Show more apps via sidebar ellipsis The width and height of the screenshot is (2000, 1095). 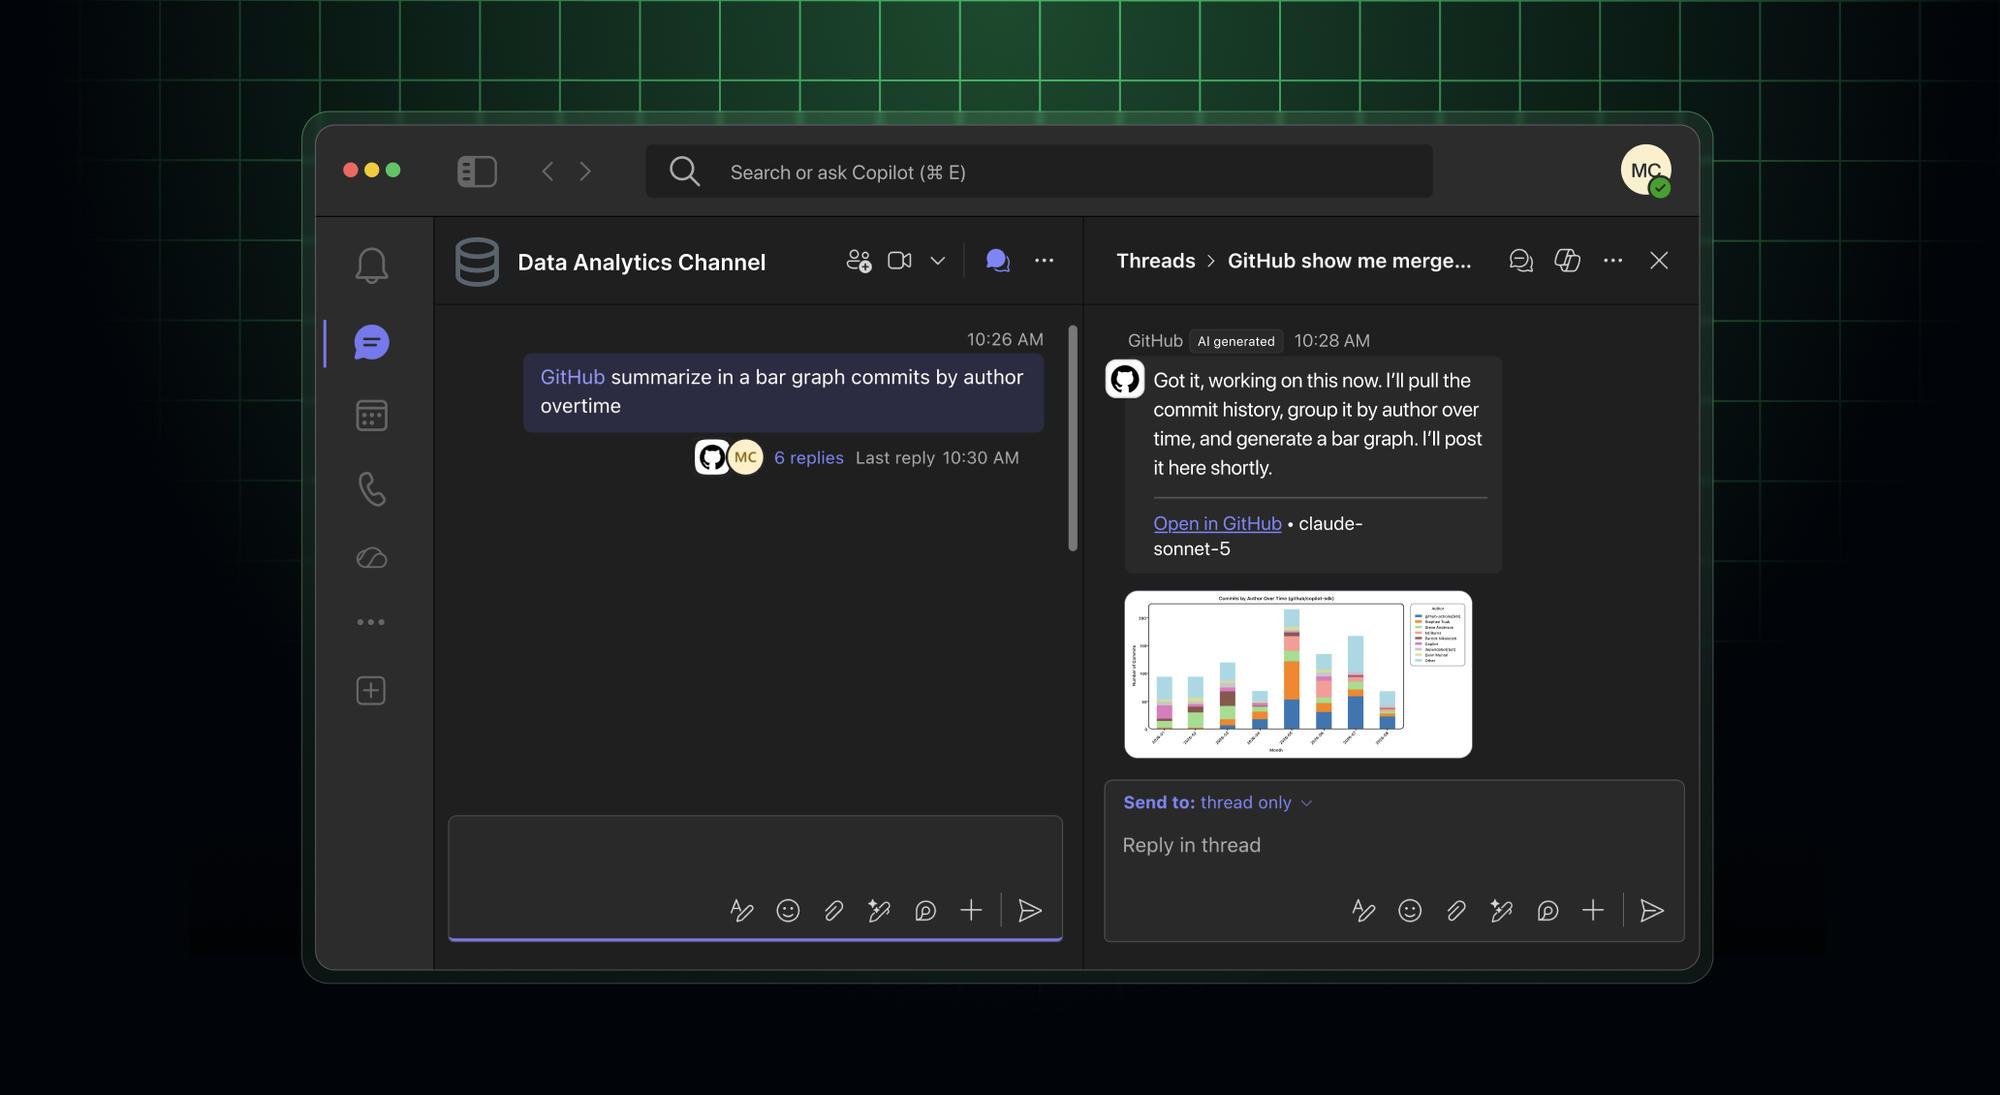coord(371,622)
